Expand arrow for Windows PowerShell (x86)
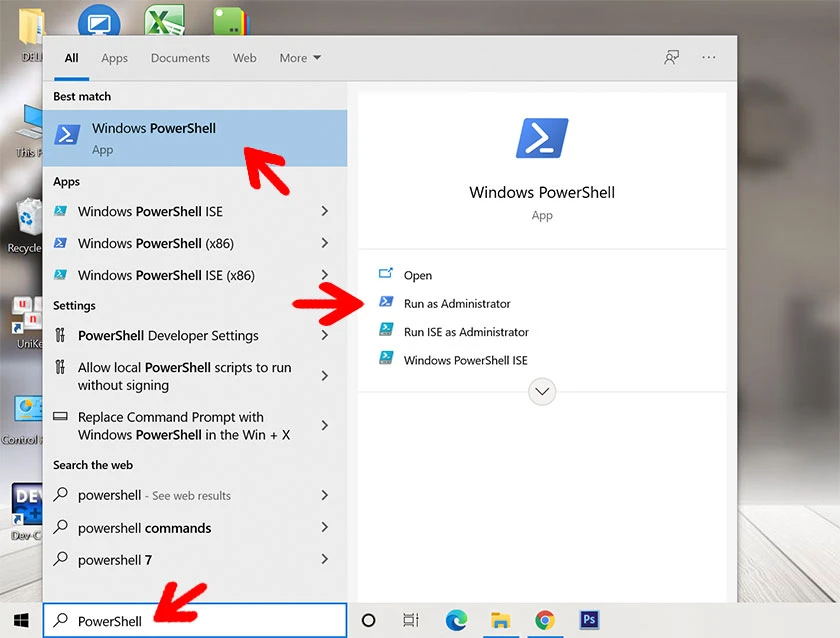 (x=325, y=243)
